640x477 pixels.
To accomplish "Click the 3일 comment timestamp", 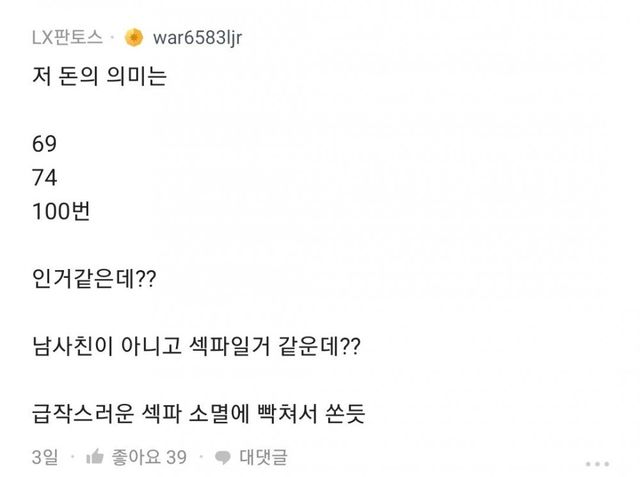I will pos(46,457).
